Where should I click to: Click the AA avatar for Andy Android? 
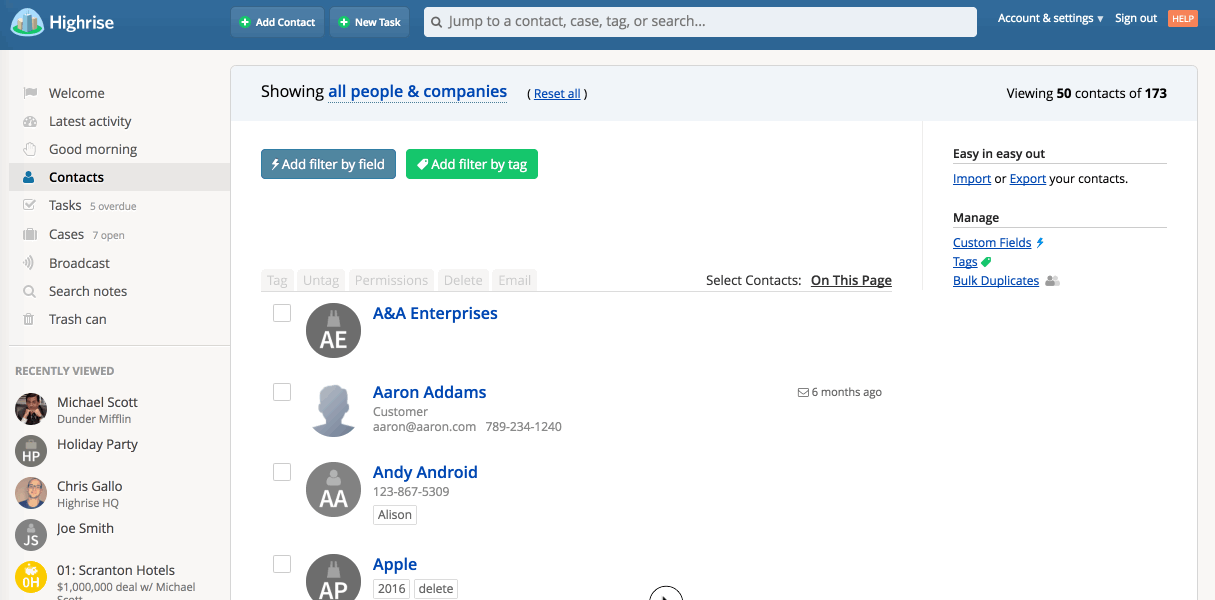[333, 489]
